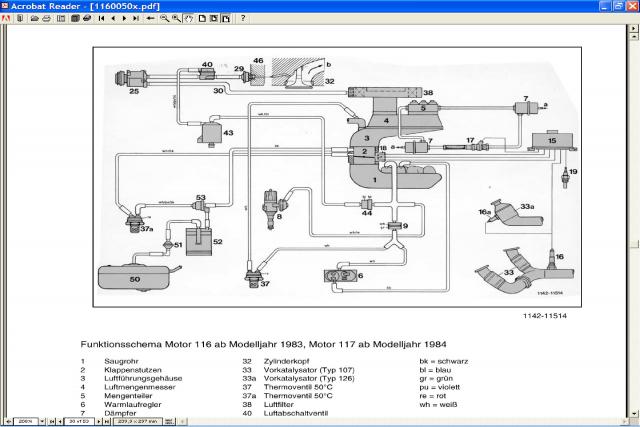640x427 pixels.
Task: Select the Zoom Out magnifier tool
Action: click(176, 18)
